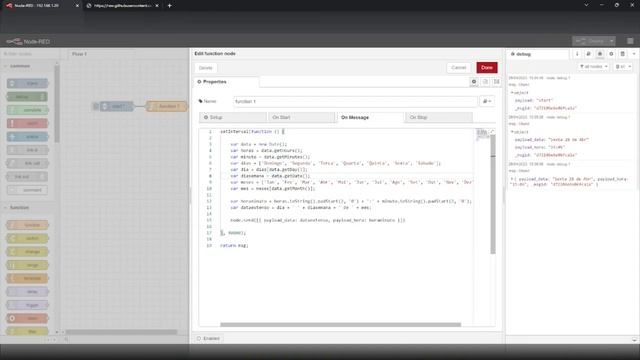
Task: Select the function 1 node on canvas
Action: pyautogui.click(x=166, y=107)
